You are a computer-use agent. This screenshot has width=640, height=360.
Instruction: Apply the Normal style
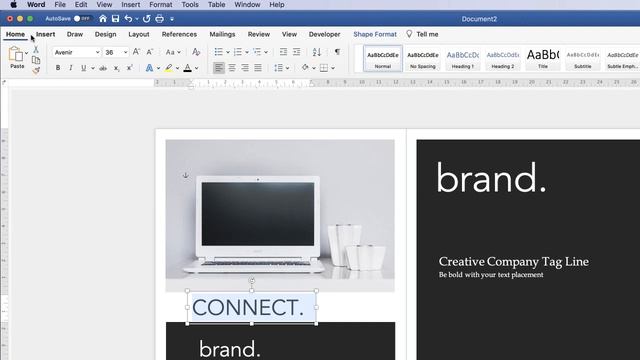[x=383, y=59]
